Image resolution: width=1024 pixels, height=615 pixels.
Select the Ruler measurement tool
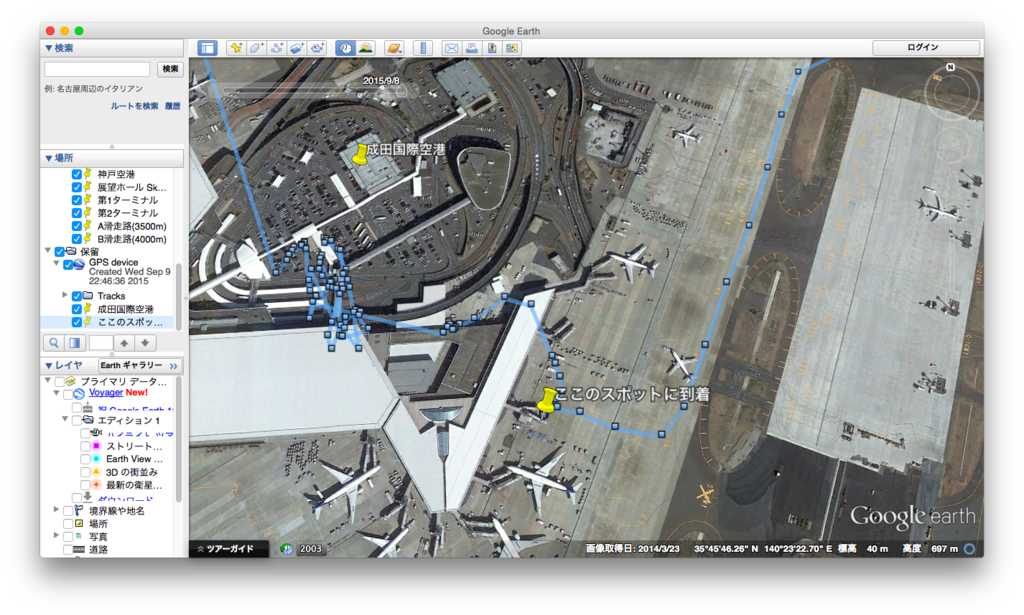(423, 48)
